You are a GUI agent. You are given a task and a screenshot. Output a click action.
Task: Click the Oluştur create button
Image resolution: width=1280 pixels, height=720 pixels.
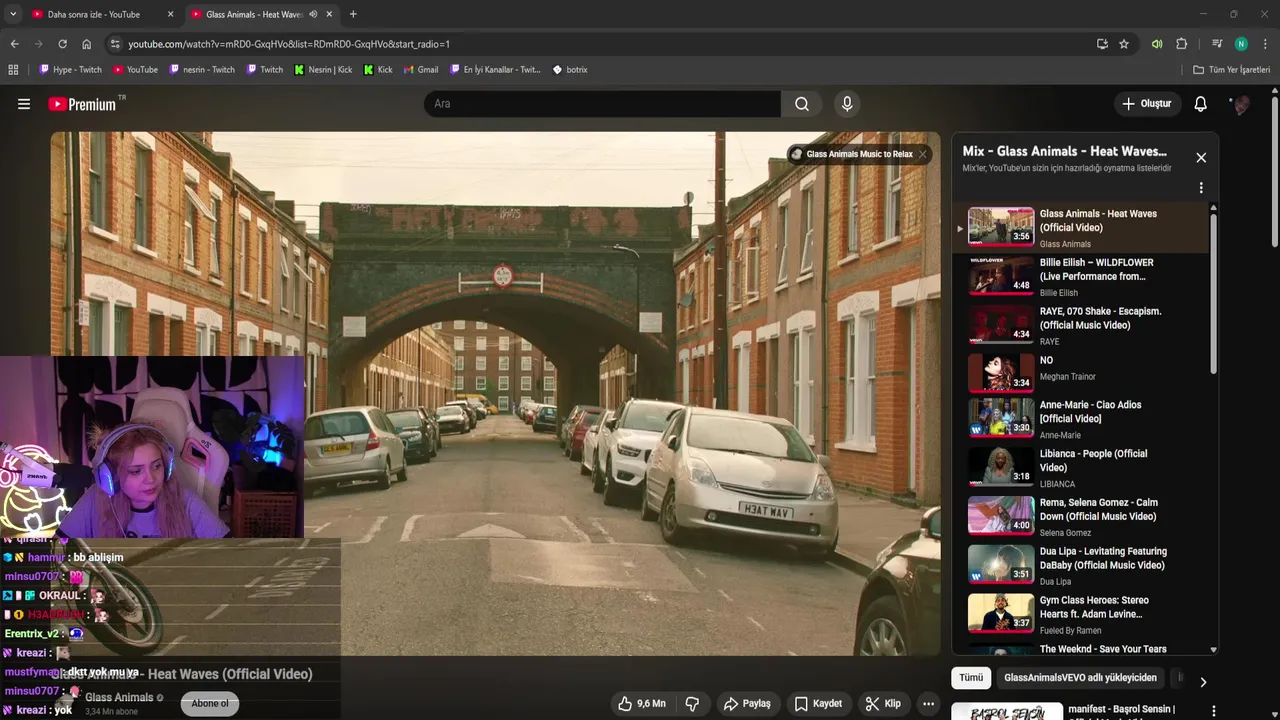[1146, 104]
